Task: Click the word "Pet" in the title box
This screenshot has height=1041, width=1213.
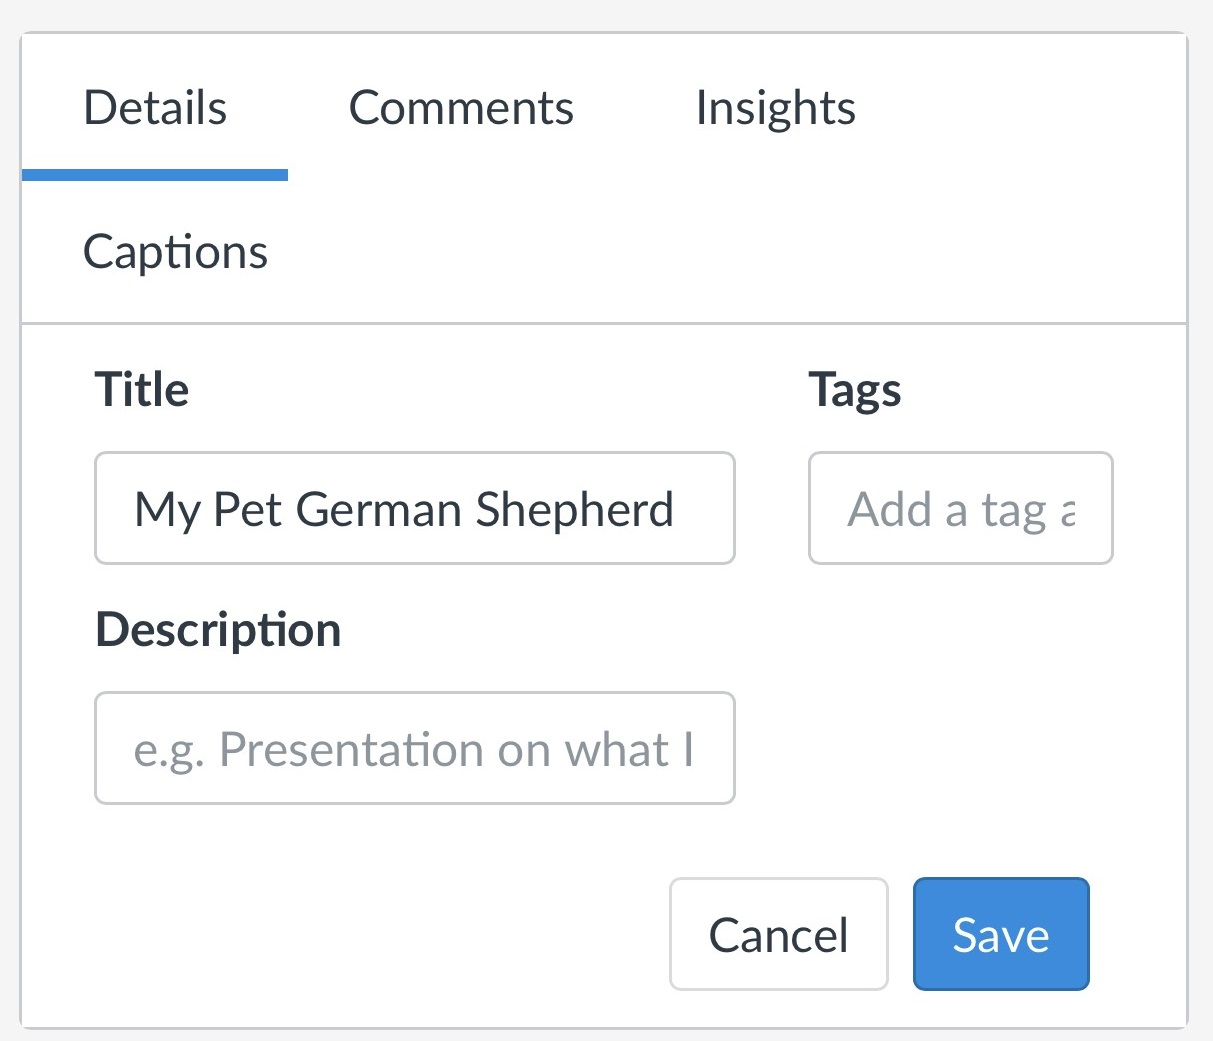Action: coord(247,509)
